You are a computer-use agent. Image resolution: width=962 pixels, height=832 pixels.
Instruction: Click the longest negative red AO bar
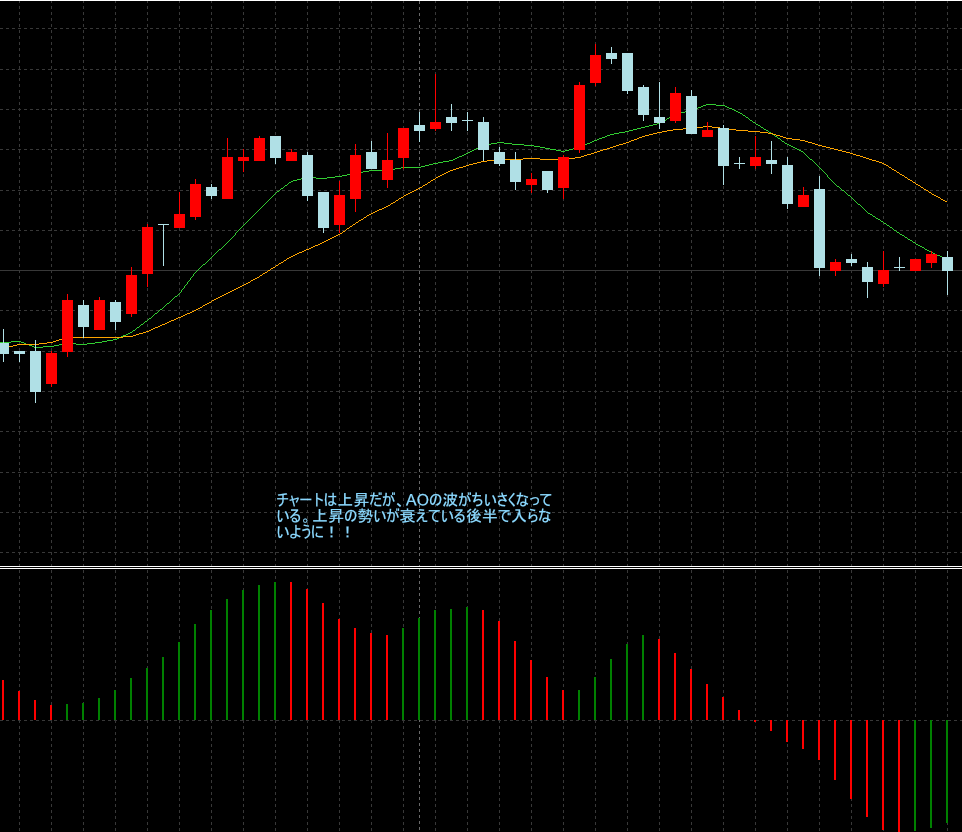click(x=898, y=775)
